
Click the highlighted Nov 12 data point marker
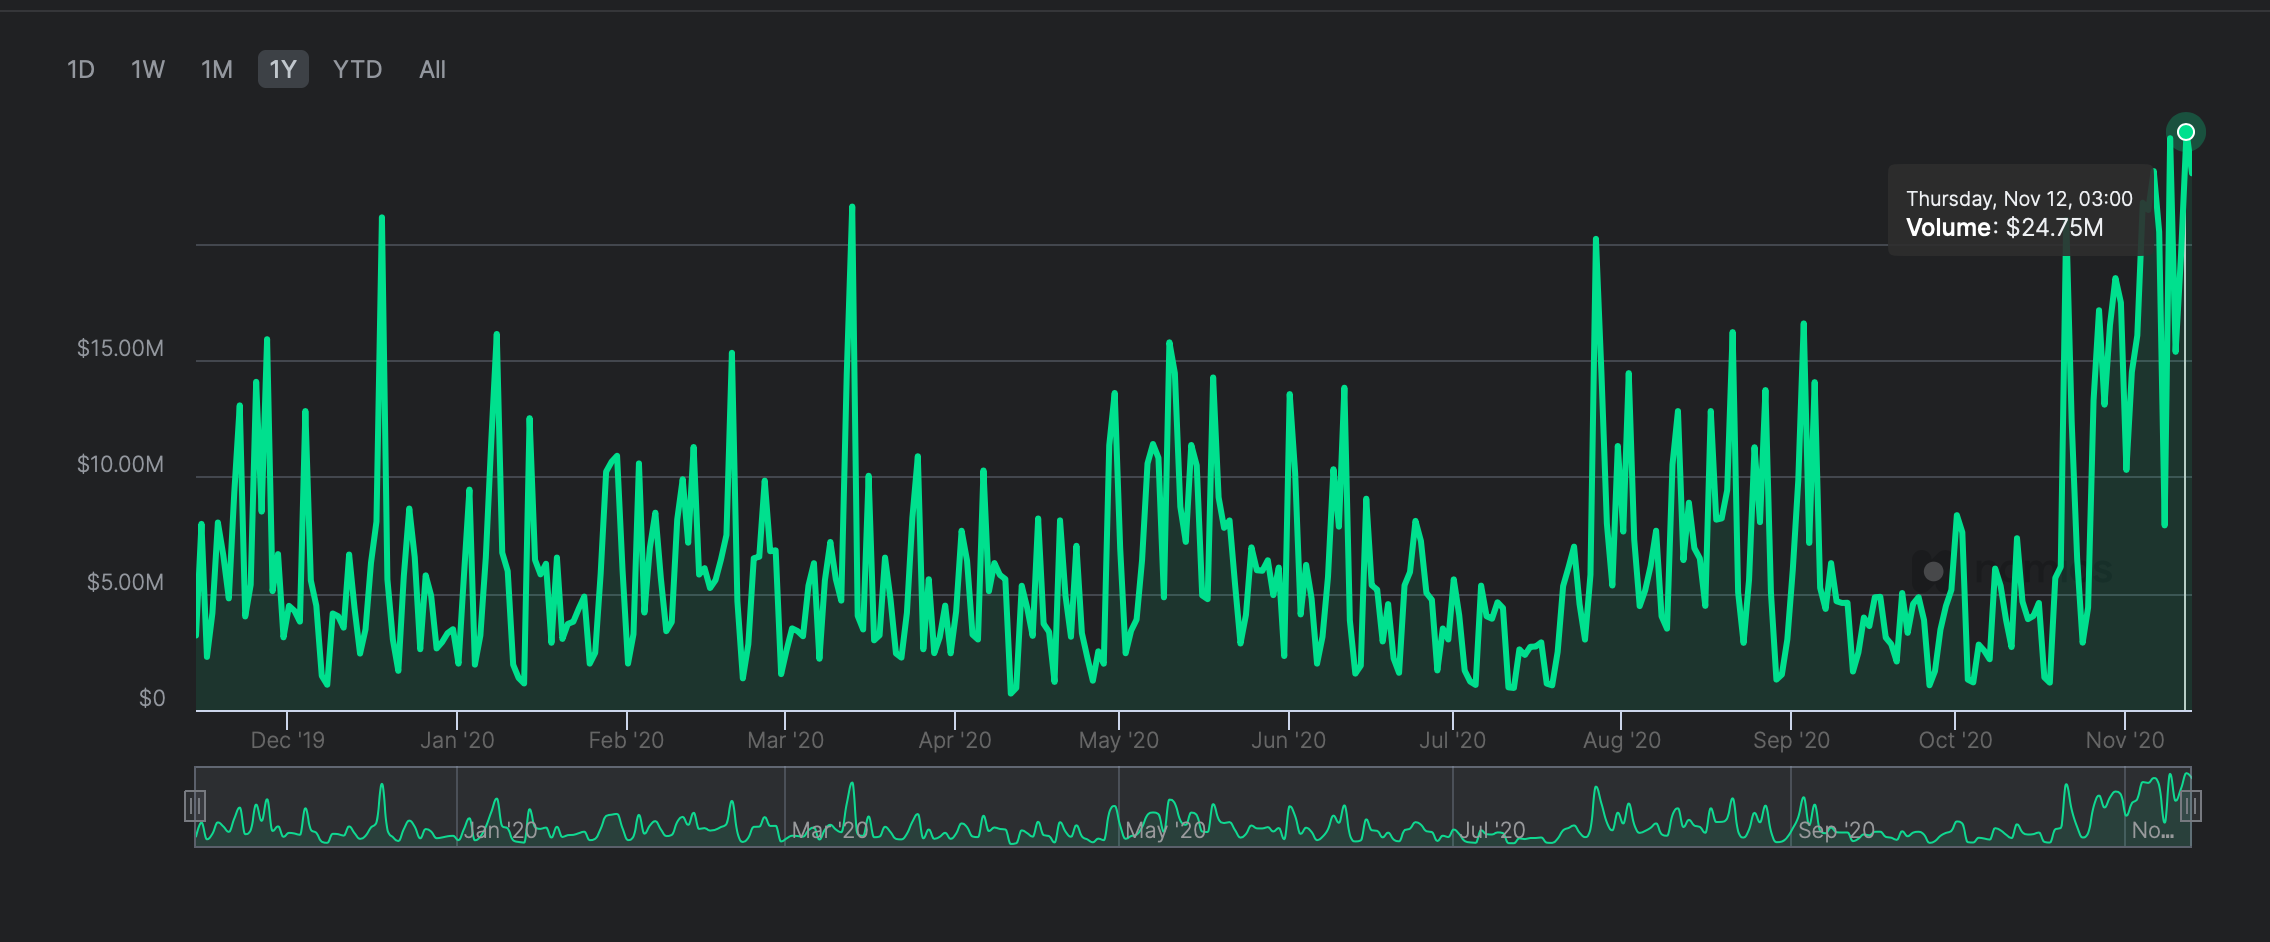[x=2185, y=132]
